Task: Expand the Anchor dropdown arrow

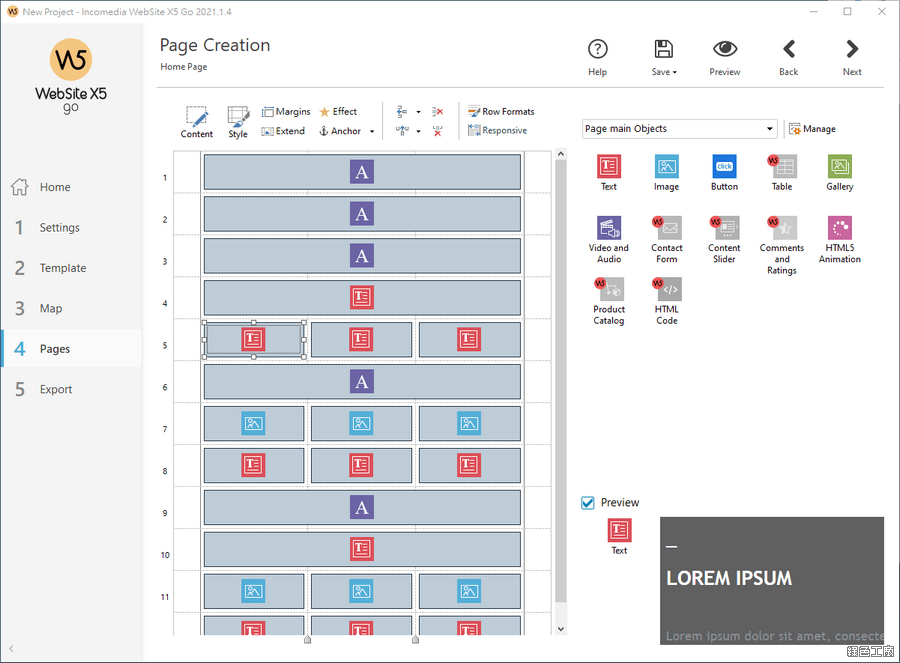Action: 372,131
